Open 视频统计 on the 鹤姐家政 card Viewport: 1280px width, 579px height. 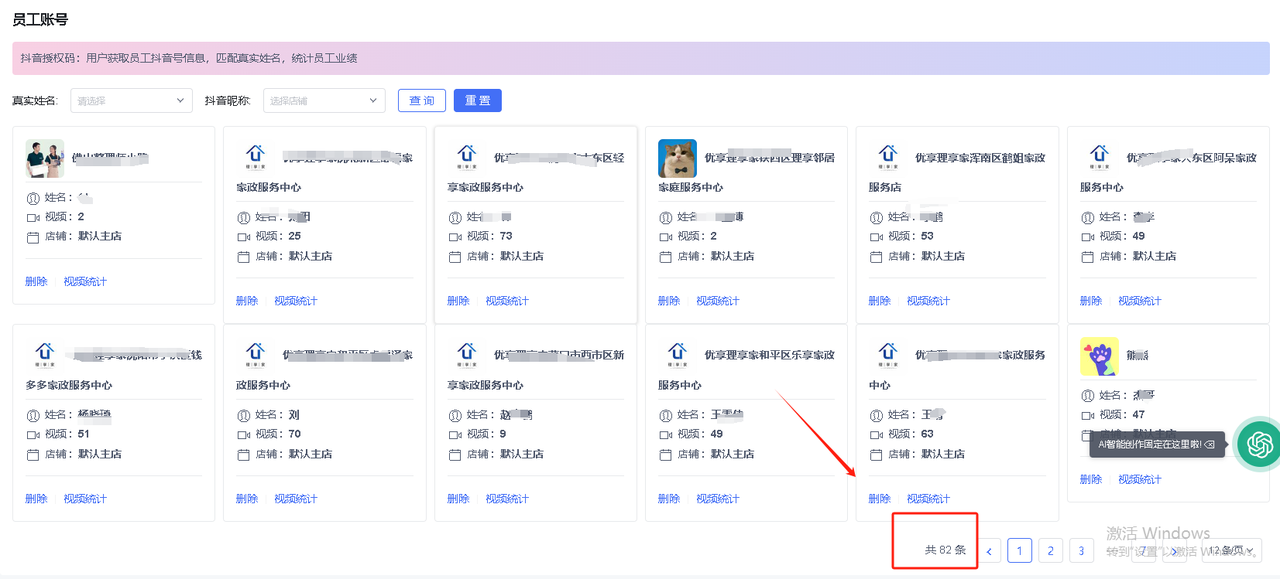(929, 300)
